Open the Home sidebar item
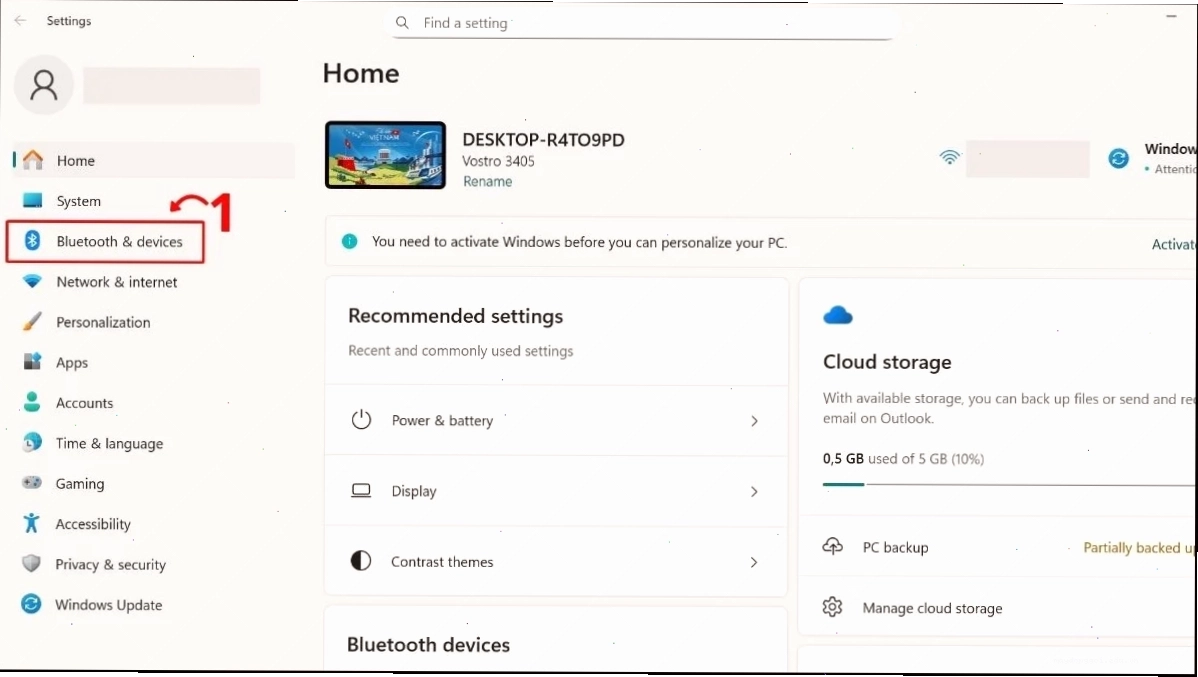The width and height of the screenshot is (1198, 677). pos(154,160)
